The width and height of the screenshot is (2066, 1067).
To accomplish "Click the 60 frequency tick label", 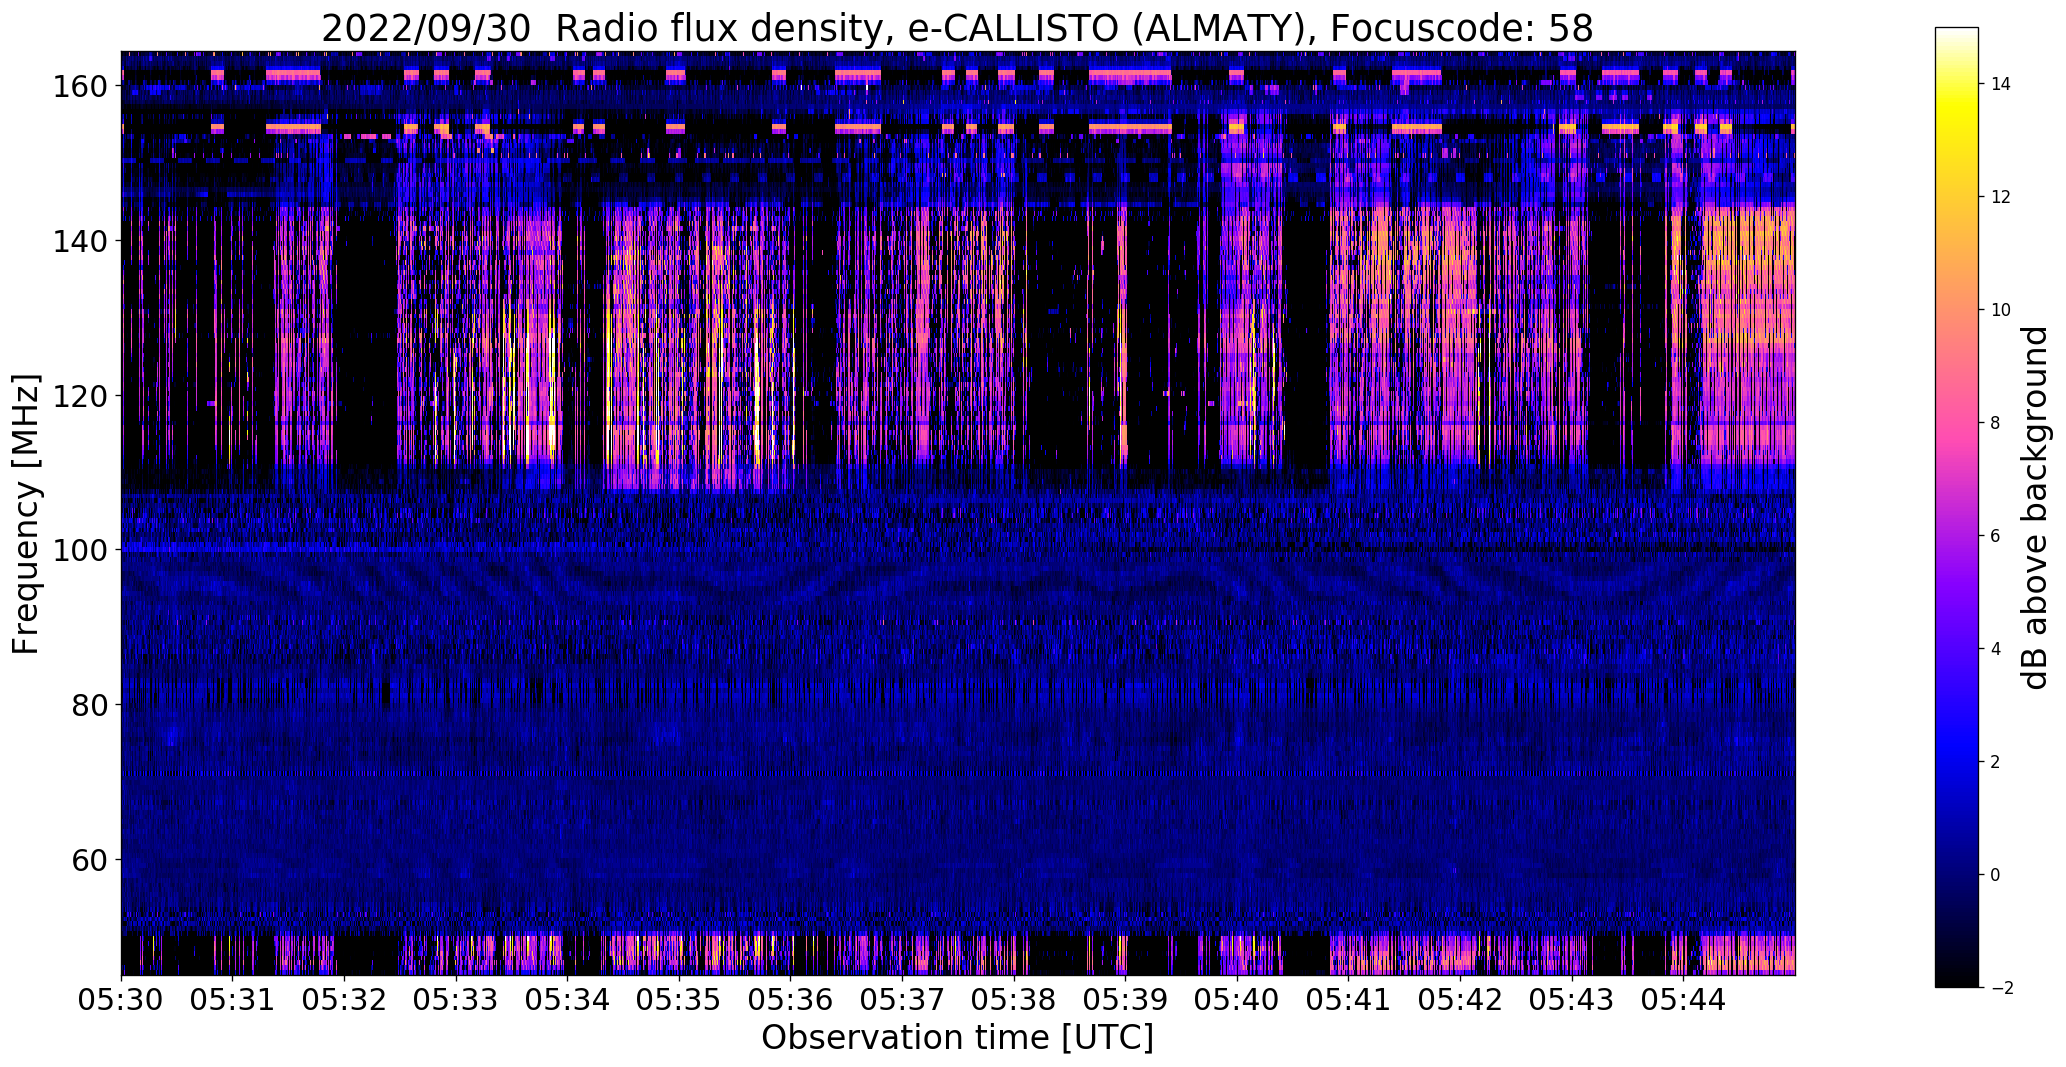I will click(90, 859).
